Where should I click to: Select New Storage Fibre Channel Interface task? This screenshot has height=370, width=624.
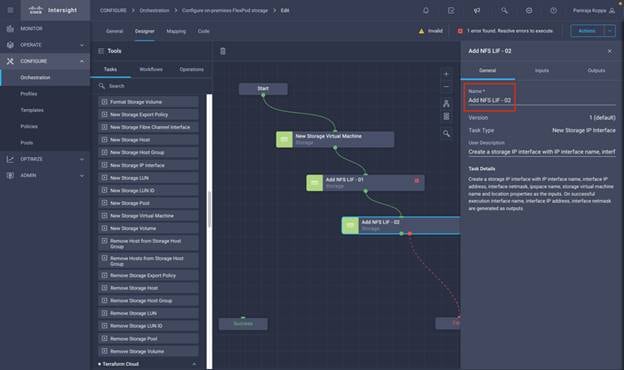[148, 127]
